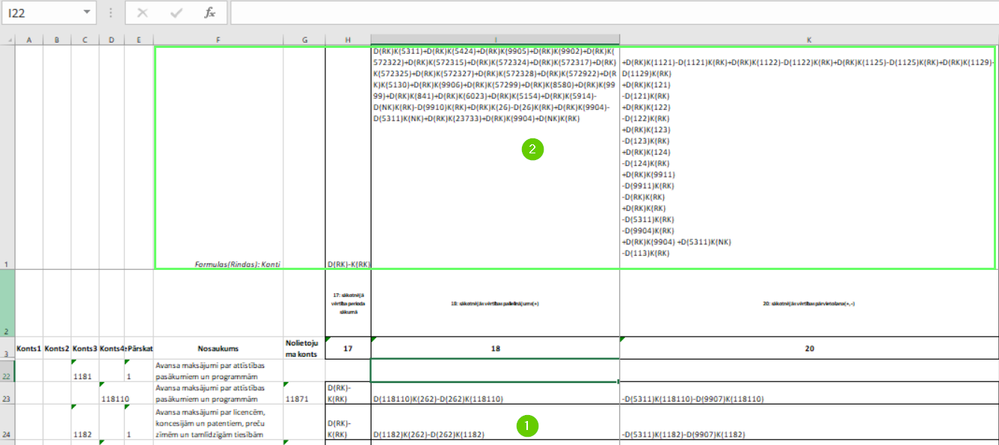Click the row 22 Avansa maksājumi name cell
The image size is (999, 445).
coord(219,370)
